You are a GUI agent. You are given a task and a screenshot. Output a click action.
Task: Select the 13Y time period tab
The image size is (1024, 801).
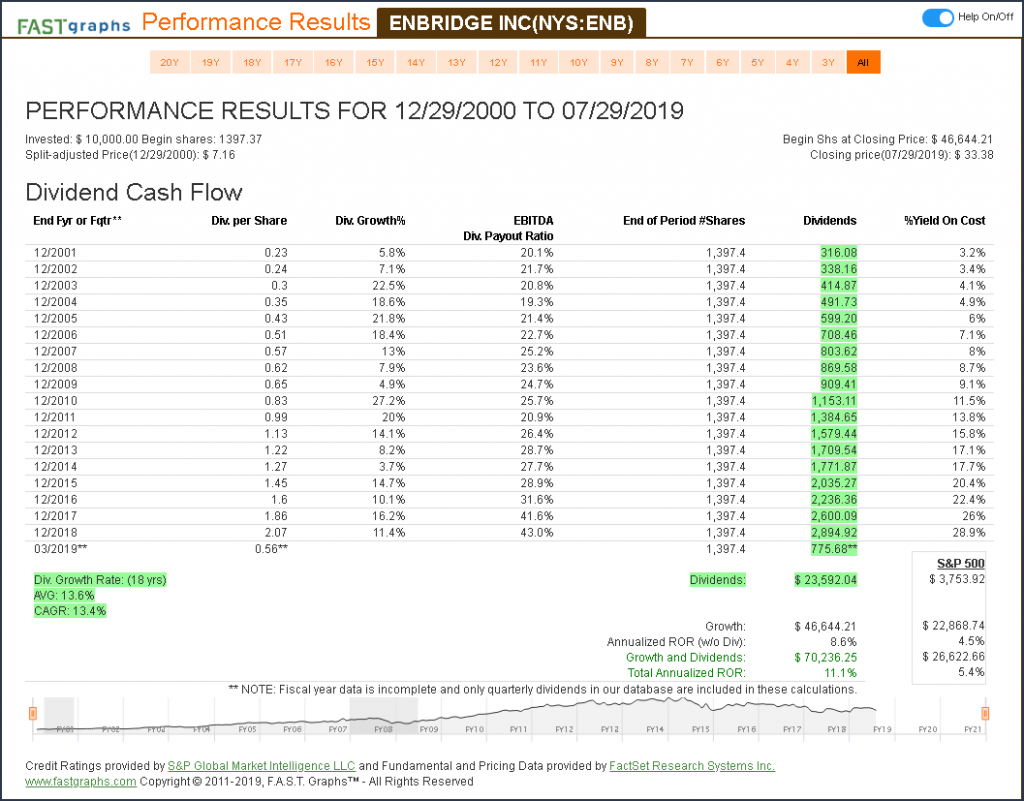[x=456, y=63]
